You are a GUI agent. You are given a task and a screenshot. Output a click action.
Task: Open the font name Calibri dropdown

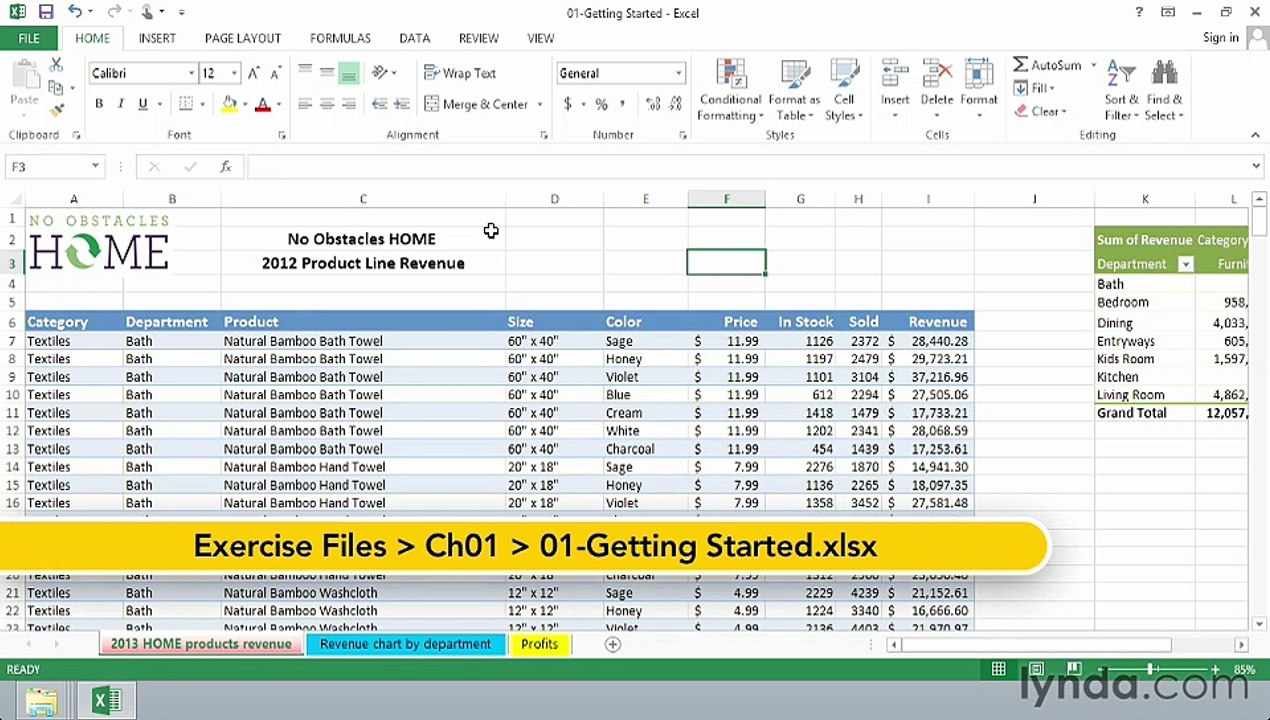(x=191, y=73)
